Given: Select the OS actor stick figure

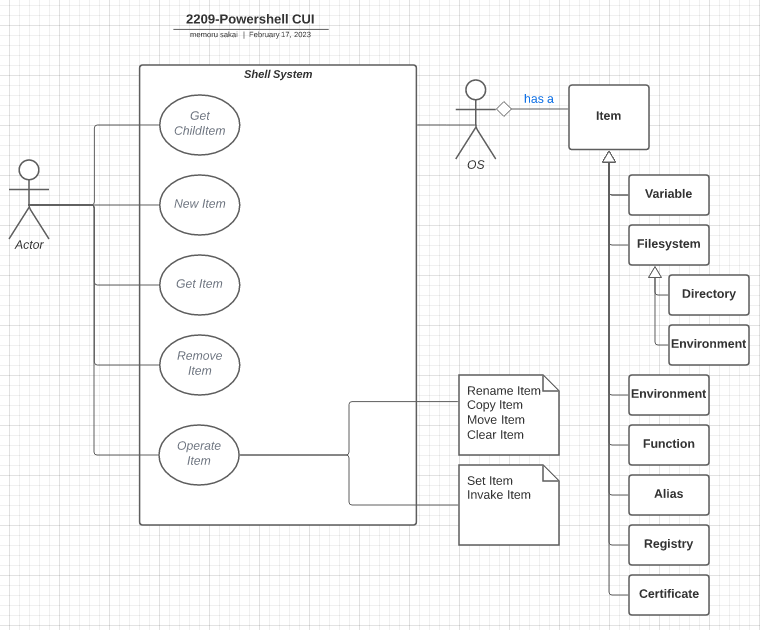Looking at the screenshot, I should click(x=475, y=119).
